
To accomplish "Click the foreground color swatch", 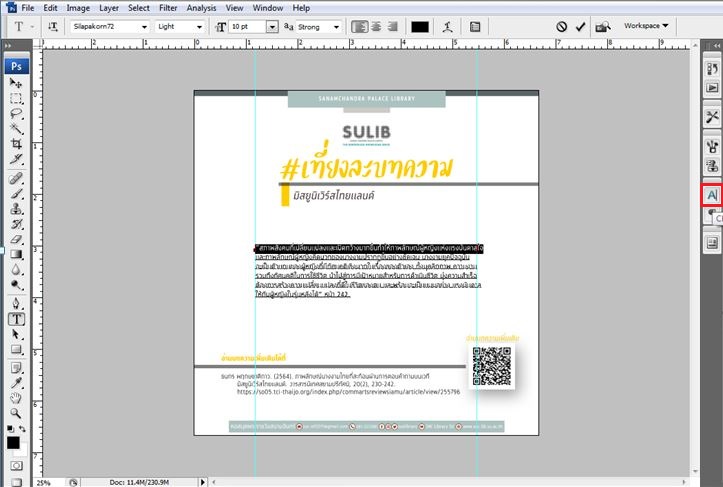I will (x=13, y=443).
